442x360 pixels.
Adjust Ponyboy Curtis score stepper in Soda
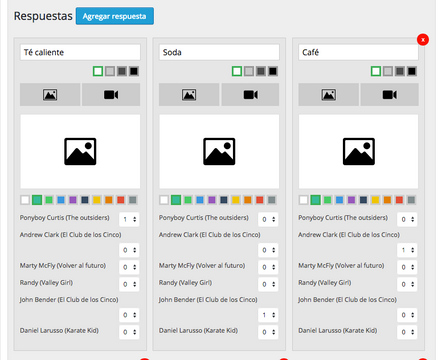coord(268,219)
